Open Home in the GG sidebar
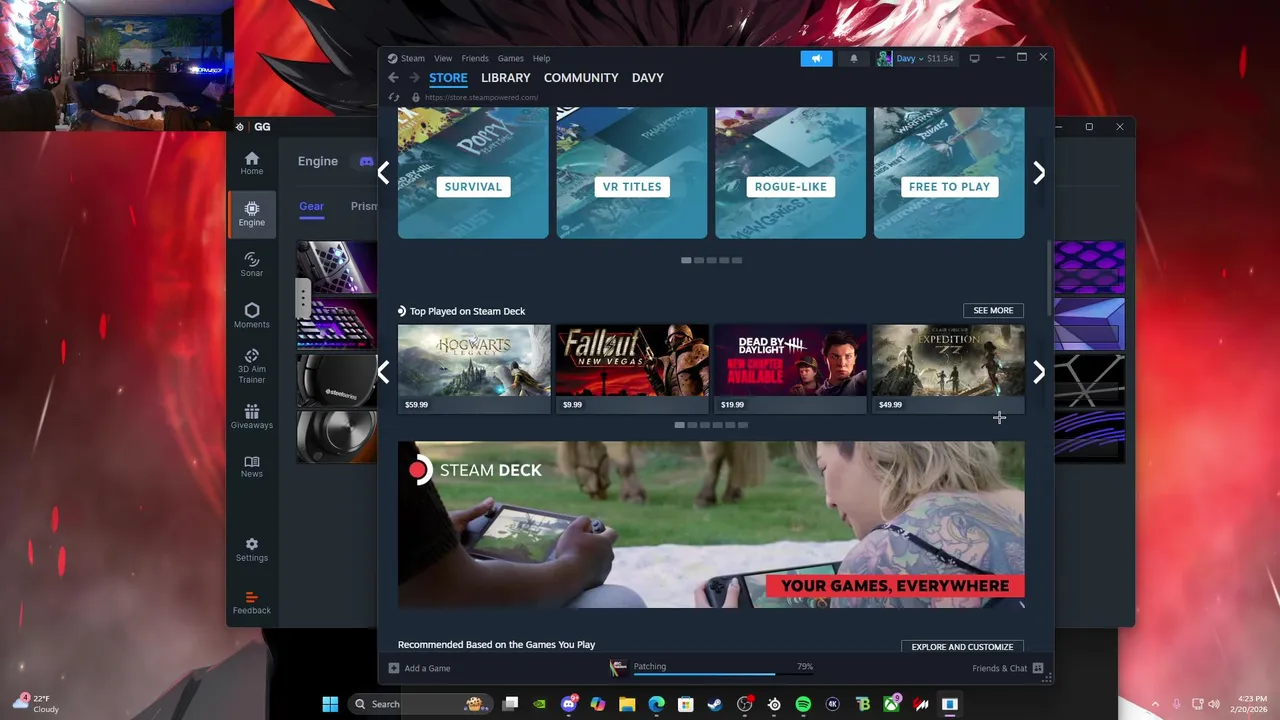The width and height of the screenshot is (1280, 720). pos(252,163)
